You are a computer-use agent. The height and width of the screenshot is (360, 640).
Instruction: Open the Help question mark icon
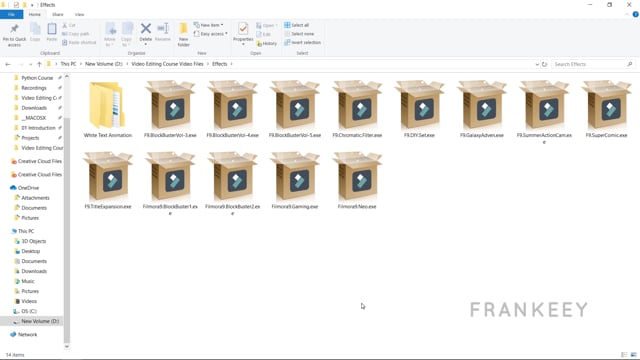(636, 14)
